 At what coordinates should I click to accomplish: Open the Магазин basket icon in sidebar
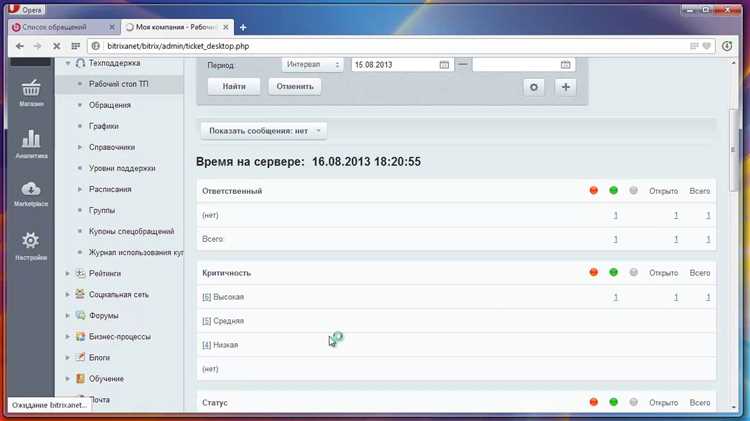[31, 88]
